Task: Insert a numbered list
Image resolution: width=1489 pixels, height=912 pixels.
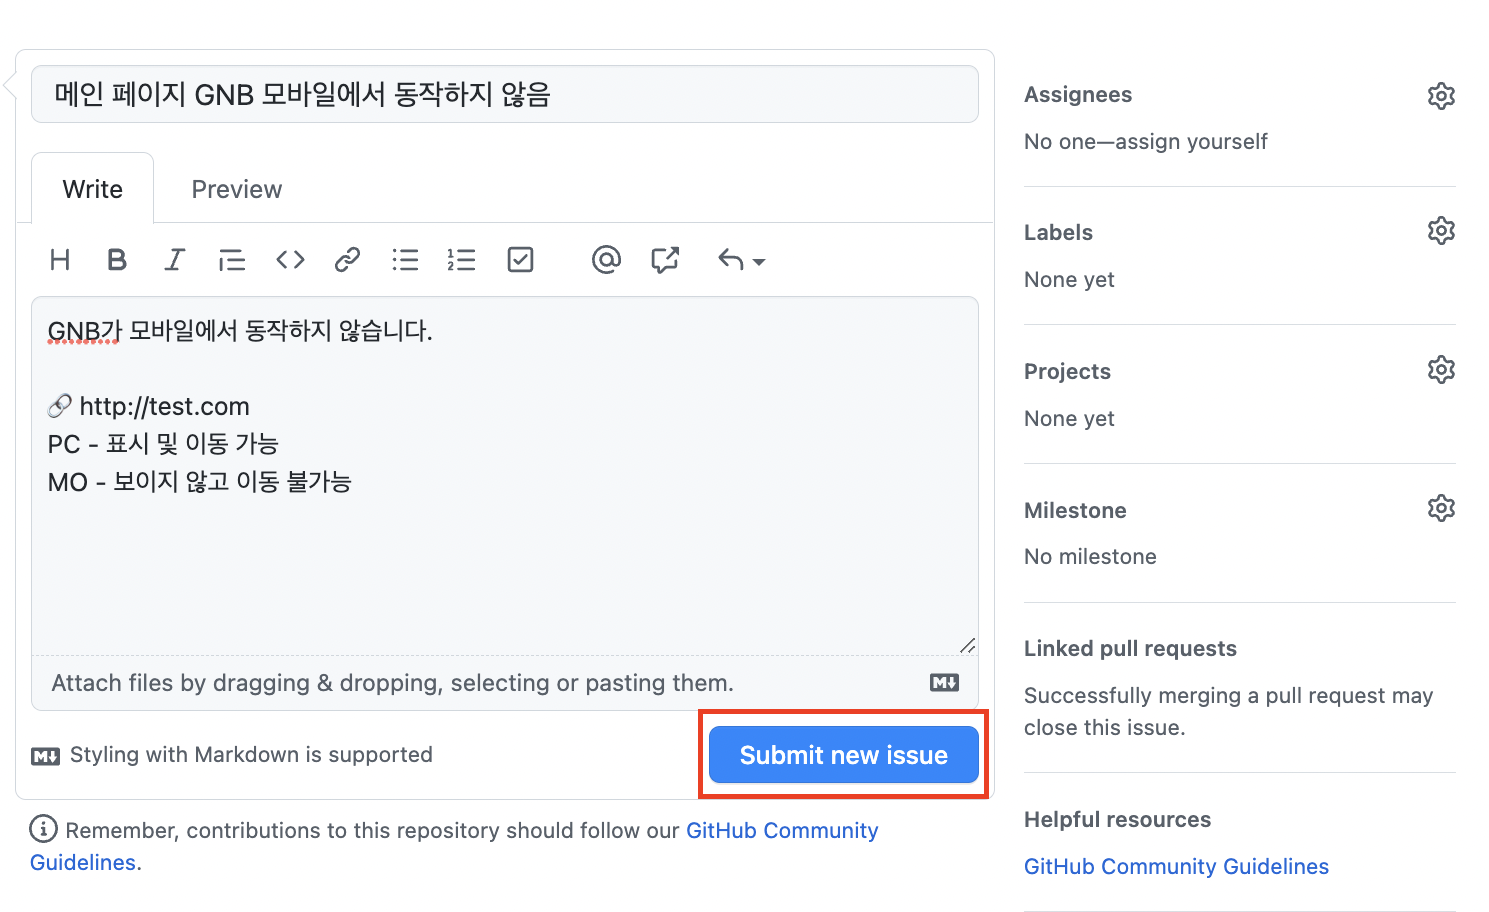Action: (x=462, y=260)
